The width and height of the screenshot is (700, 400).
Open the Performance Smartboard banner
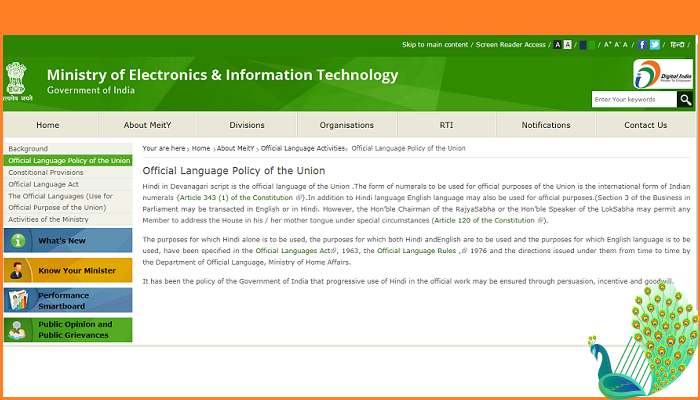tap(68, 300)
